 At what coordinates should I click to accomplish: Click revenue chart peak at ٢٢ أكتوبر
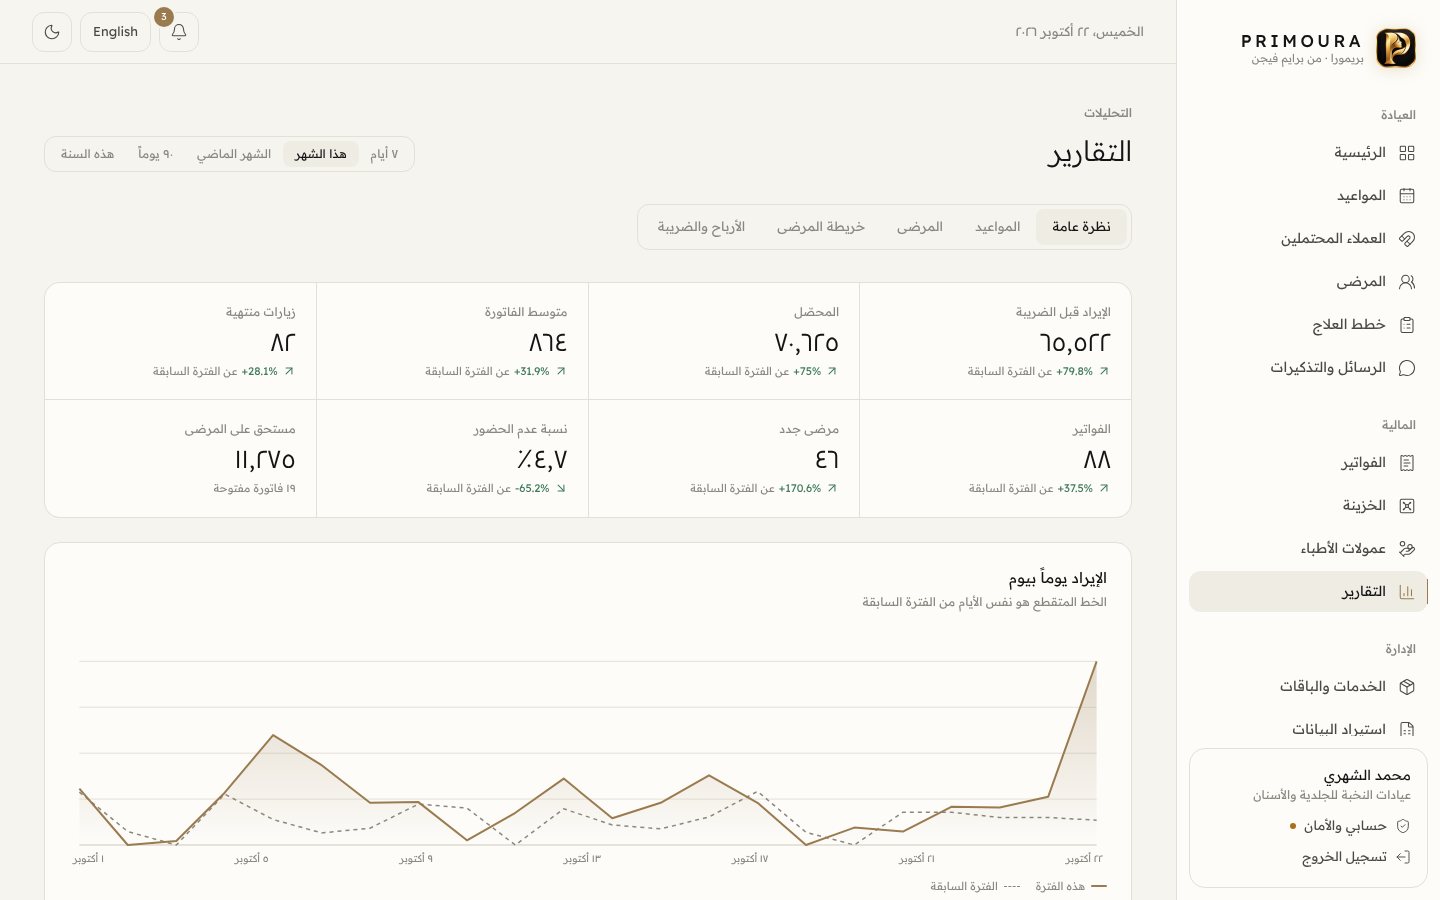pyautogui.click(x=1096, y=662)
